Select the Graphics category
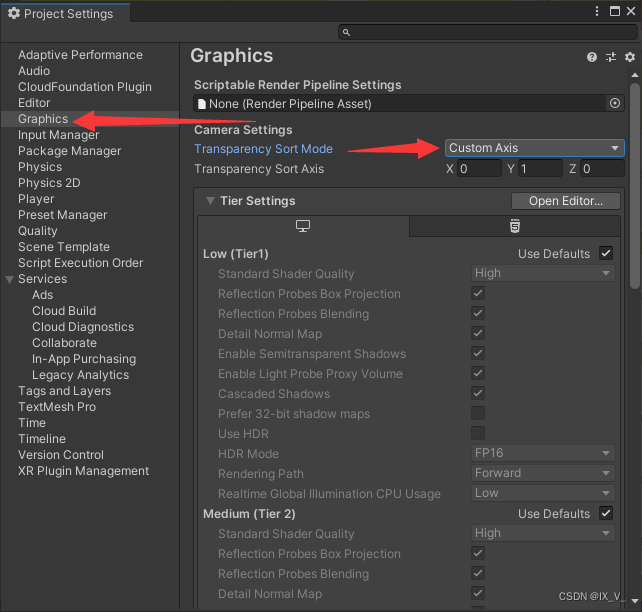This screenshot has width=642, height=612. point(43,119)
